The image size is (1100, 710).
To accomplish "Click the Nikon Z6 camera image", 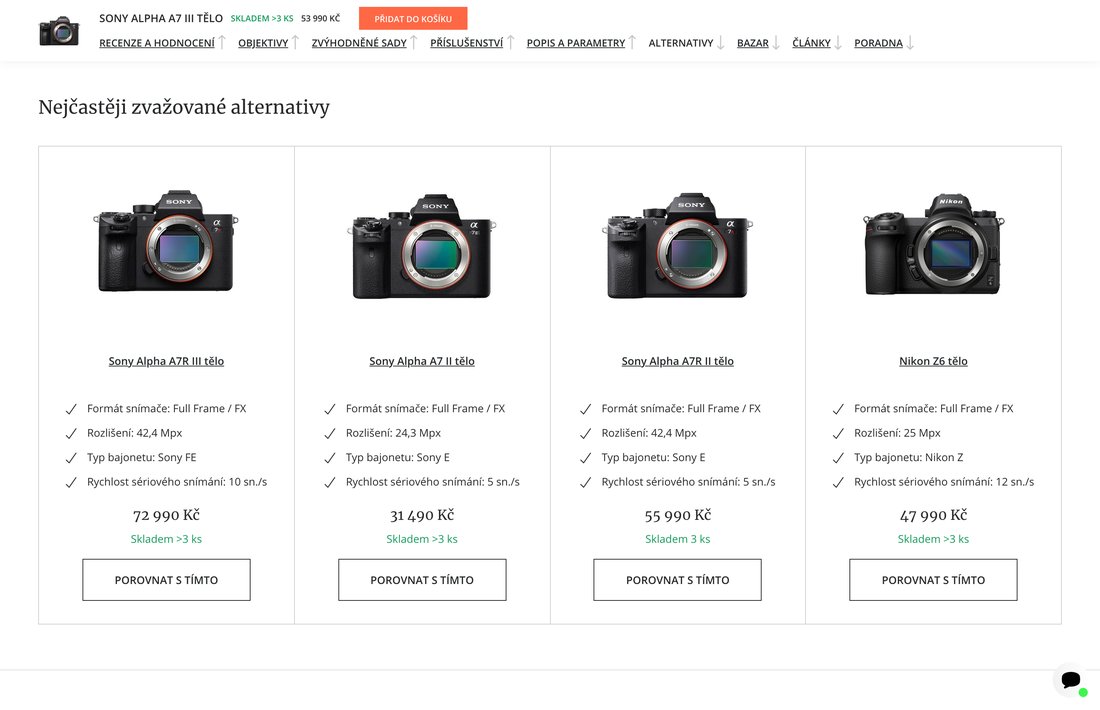I will pyautogui.click(x=933, y=245).
